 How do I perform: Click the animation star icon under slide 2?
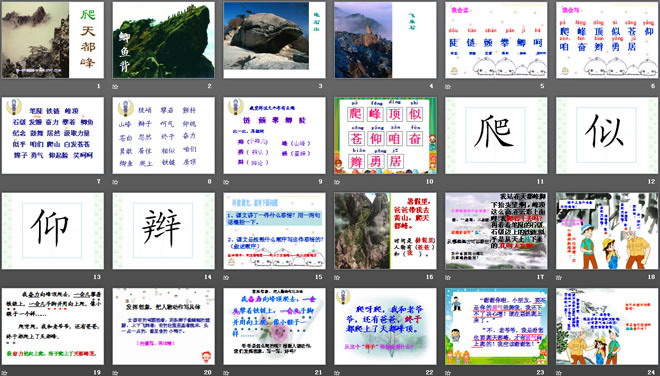coord(115,86)
